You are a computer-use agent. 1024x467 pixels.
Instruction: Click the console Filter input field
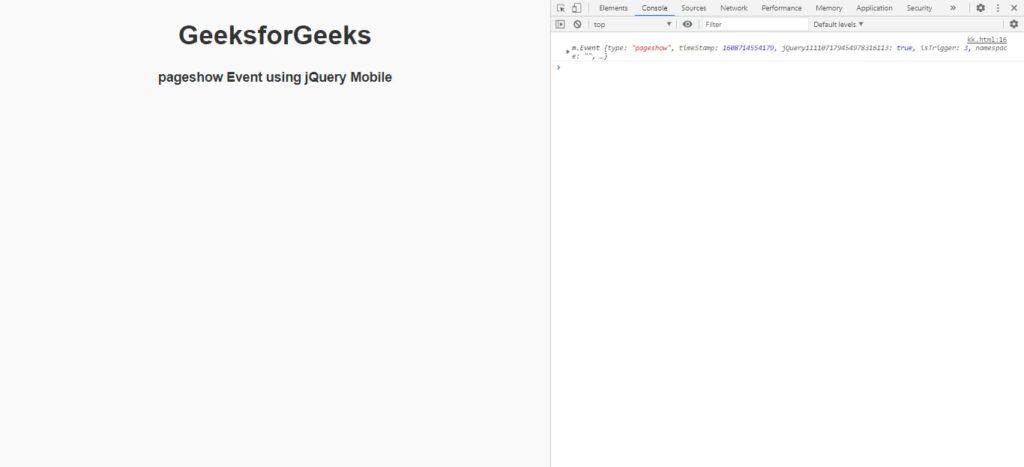pos(754,24)
